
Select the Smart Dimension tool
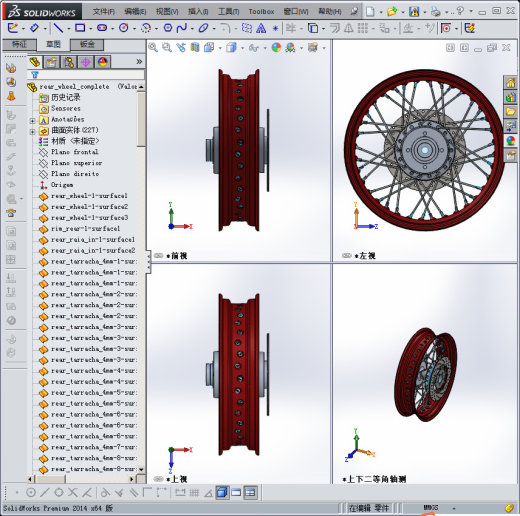click(34, 28)
